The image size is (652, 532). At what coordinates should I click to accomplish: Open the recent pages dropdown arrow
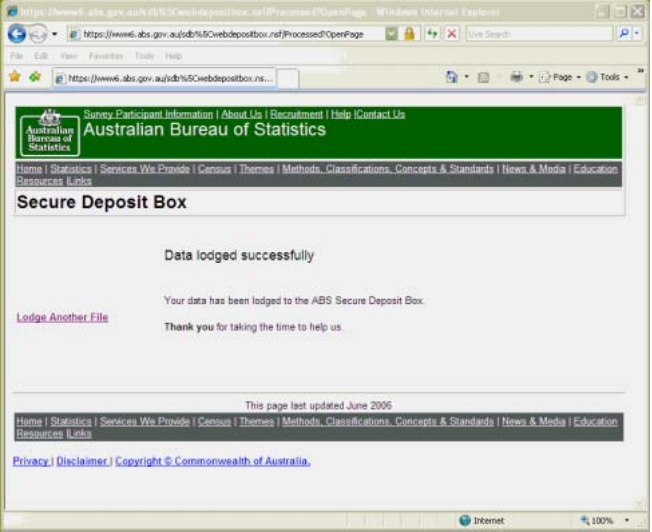54,34
